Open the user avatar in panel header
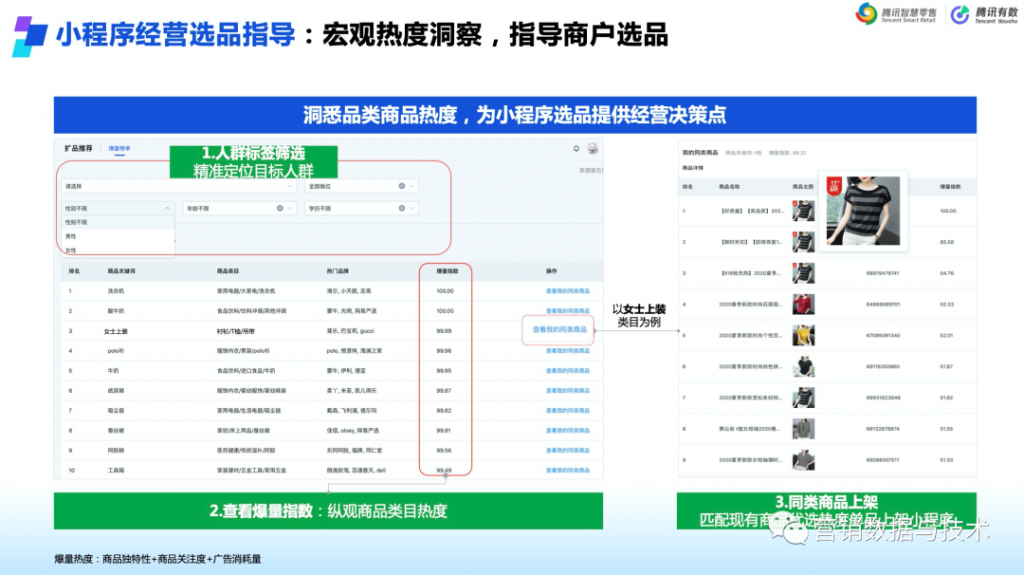 tap(592, 149)
